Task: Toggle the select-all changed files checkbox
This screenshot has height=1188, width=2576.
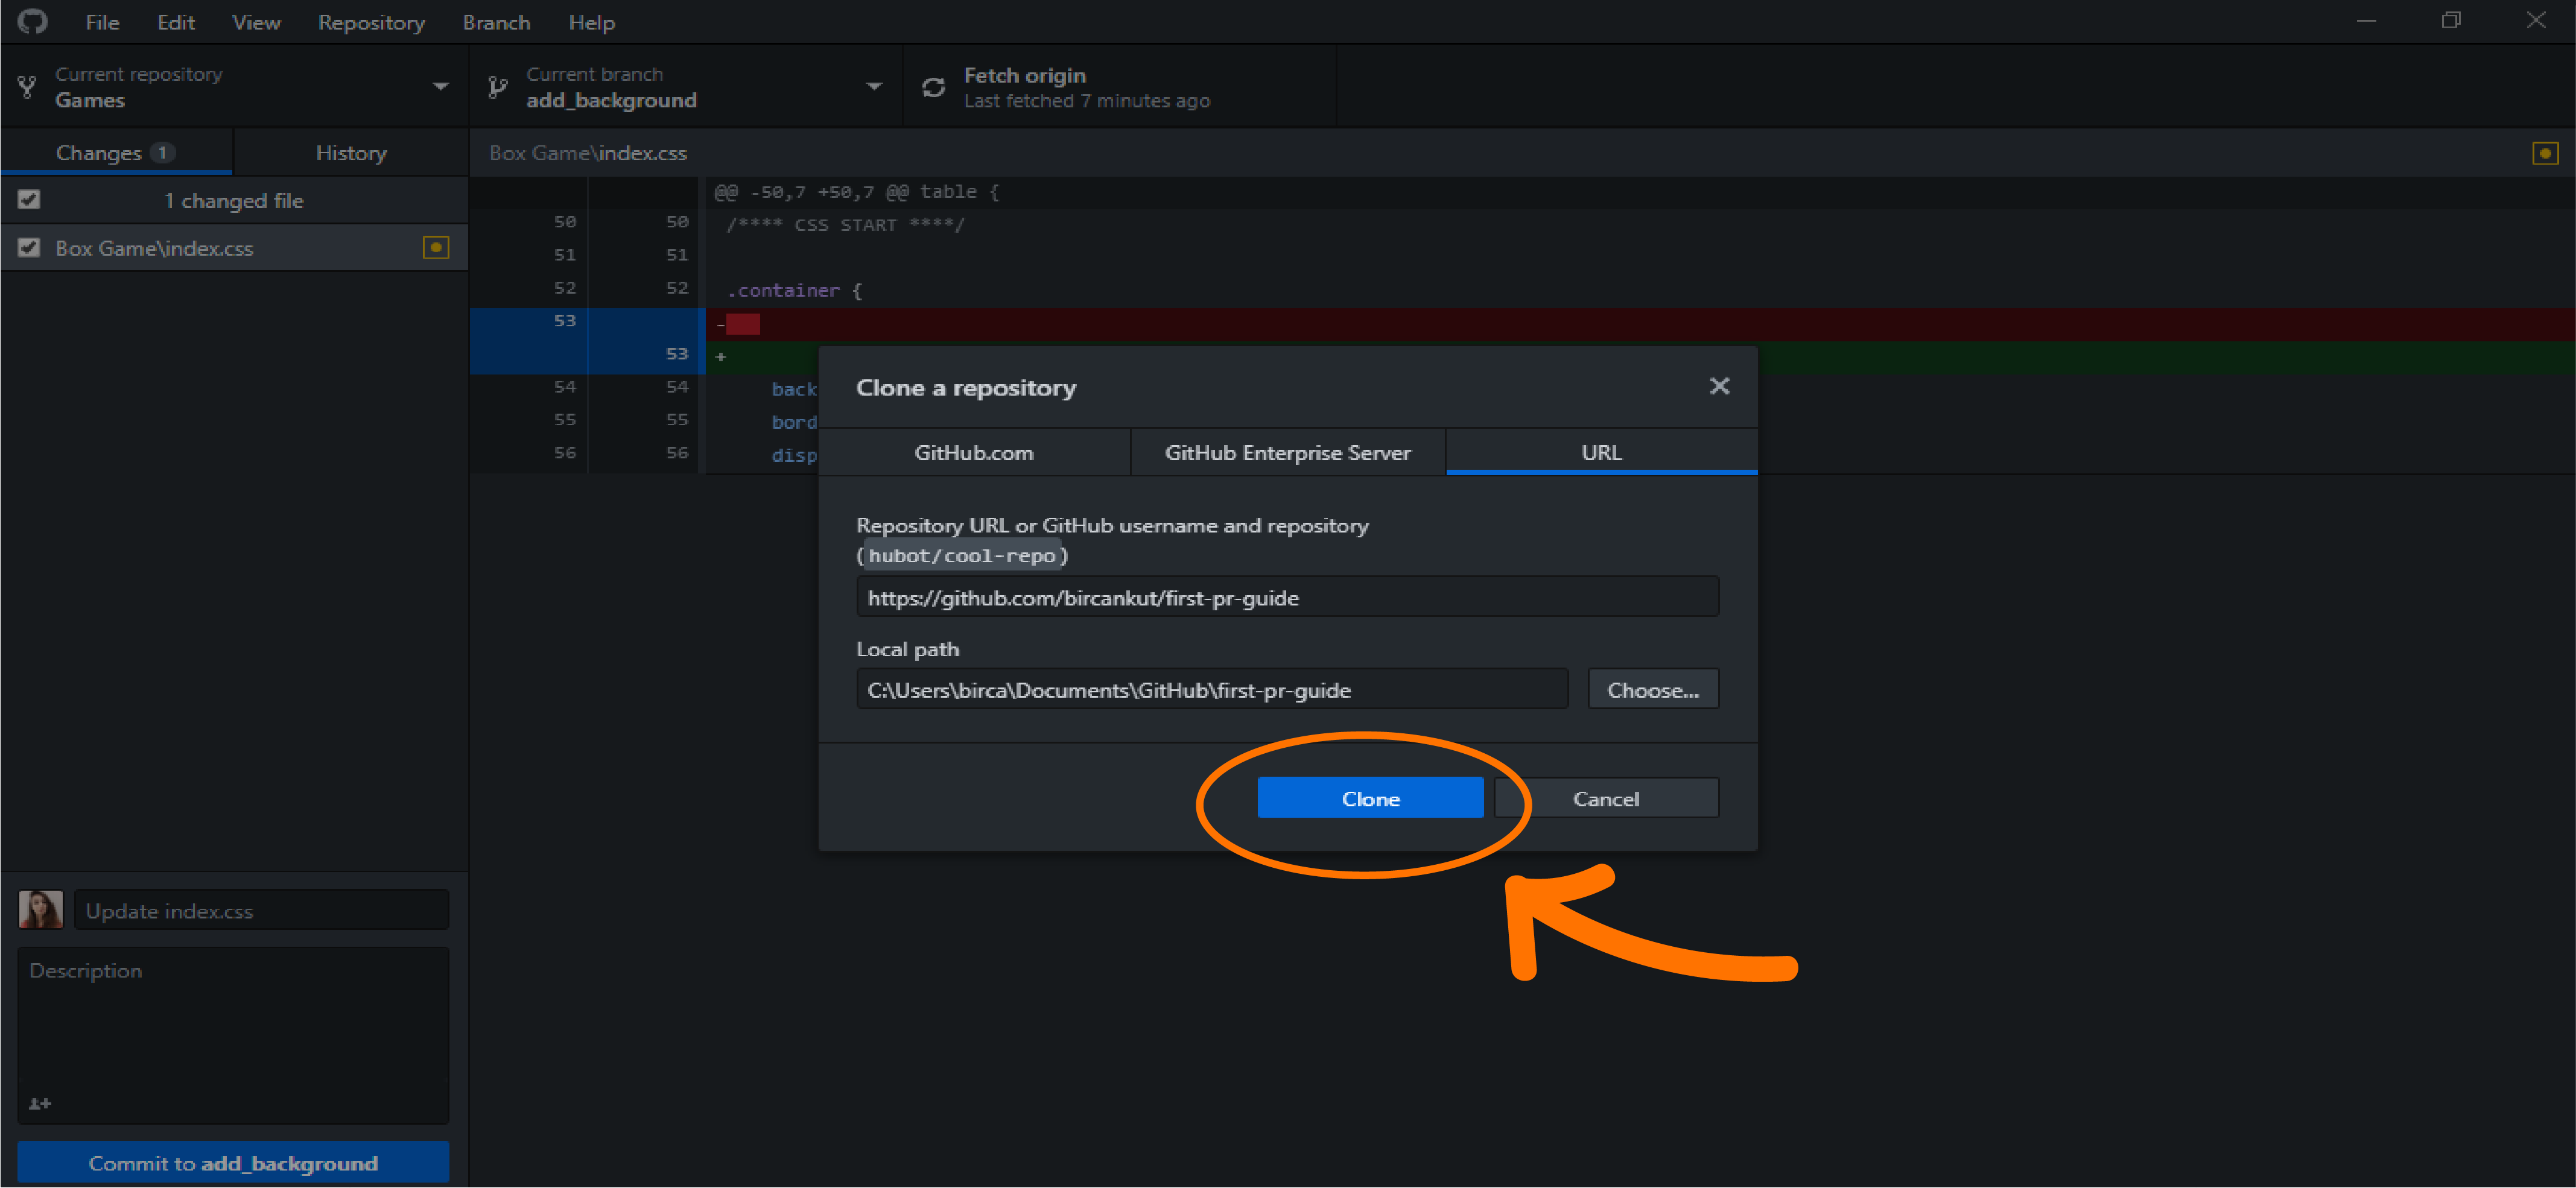Action: (29, 200)
